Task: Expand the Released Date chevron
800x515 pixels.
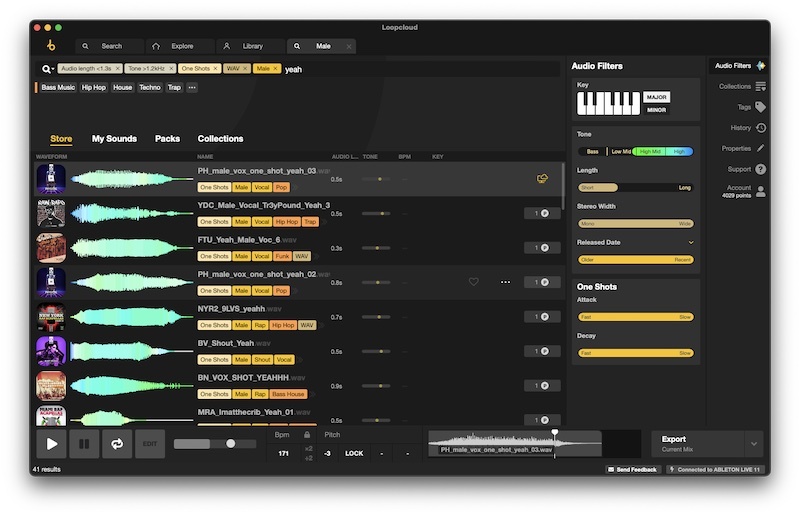Action: tap(691, 242)
